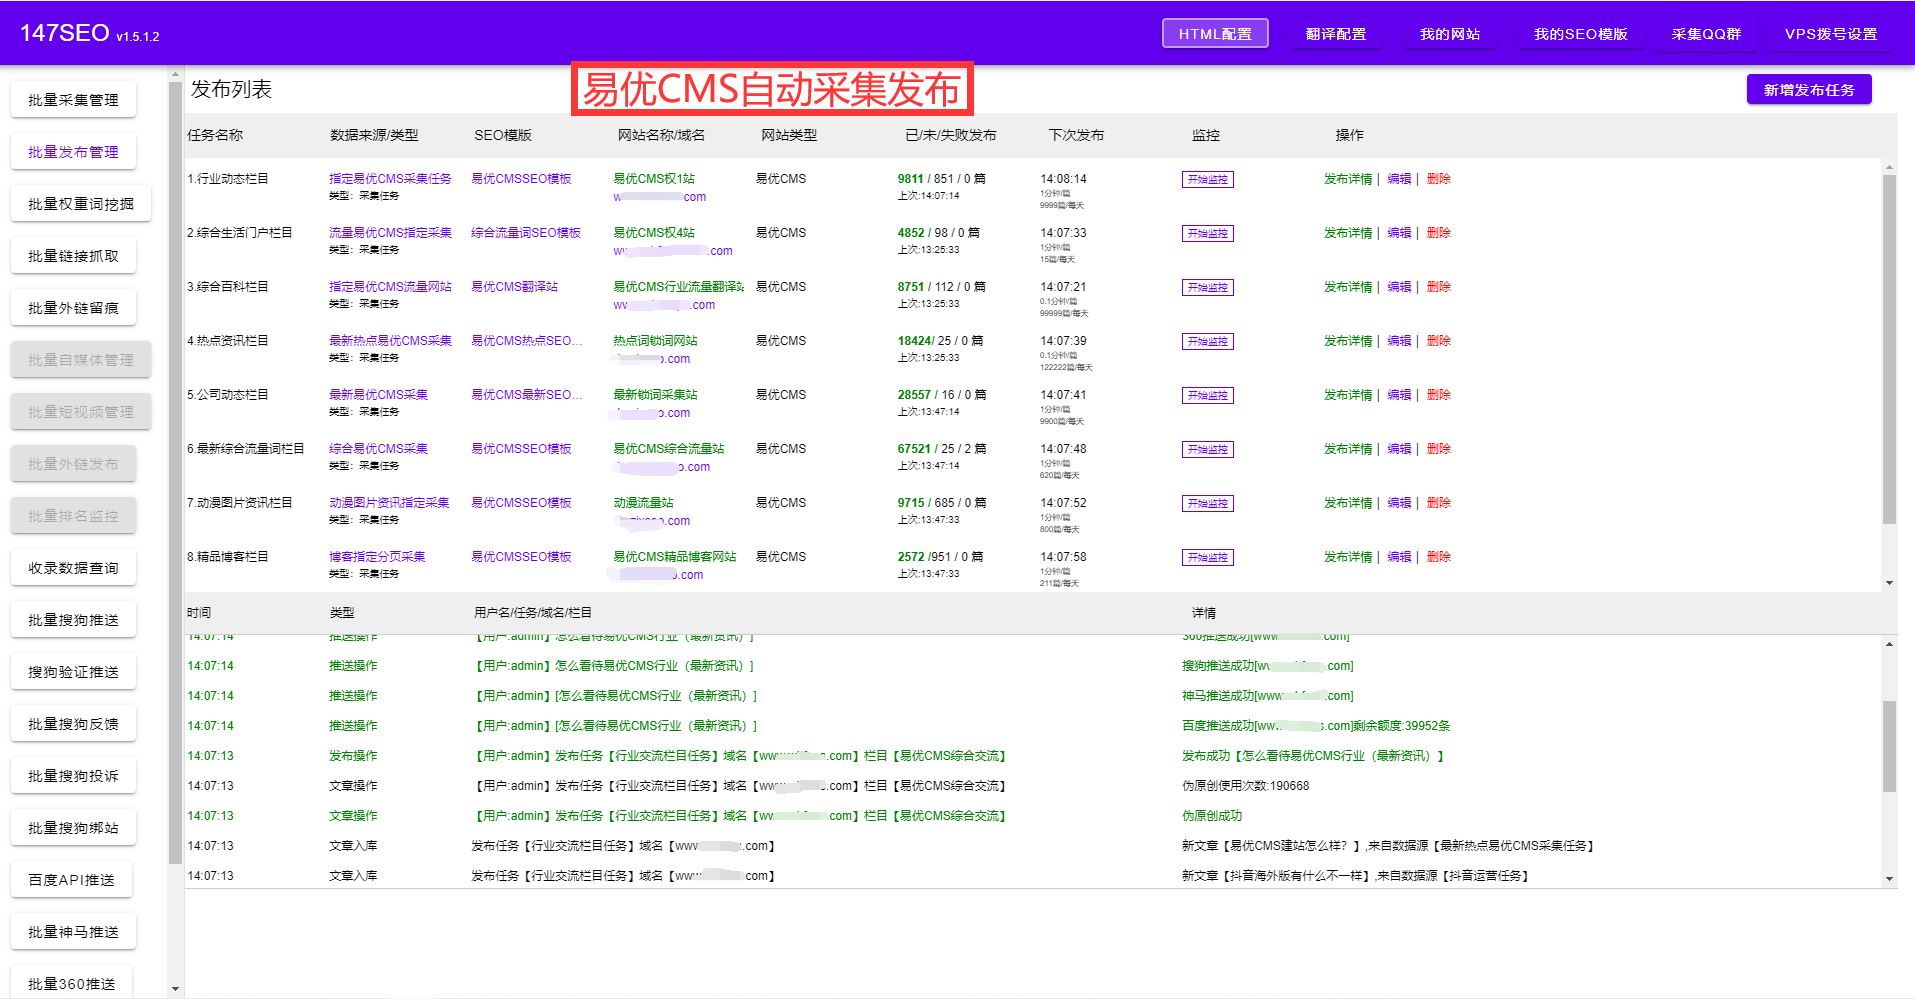Open 批量搜狗反馈 in sidebar
Viewport: 1915px width, 999px height.
click(73, 724)
